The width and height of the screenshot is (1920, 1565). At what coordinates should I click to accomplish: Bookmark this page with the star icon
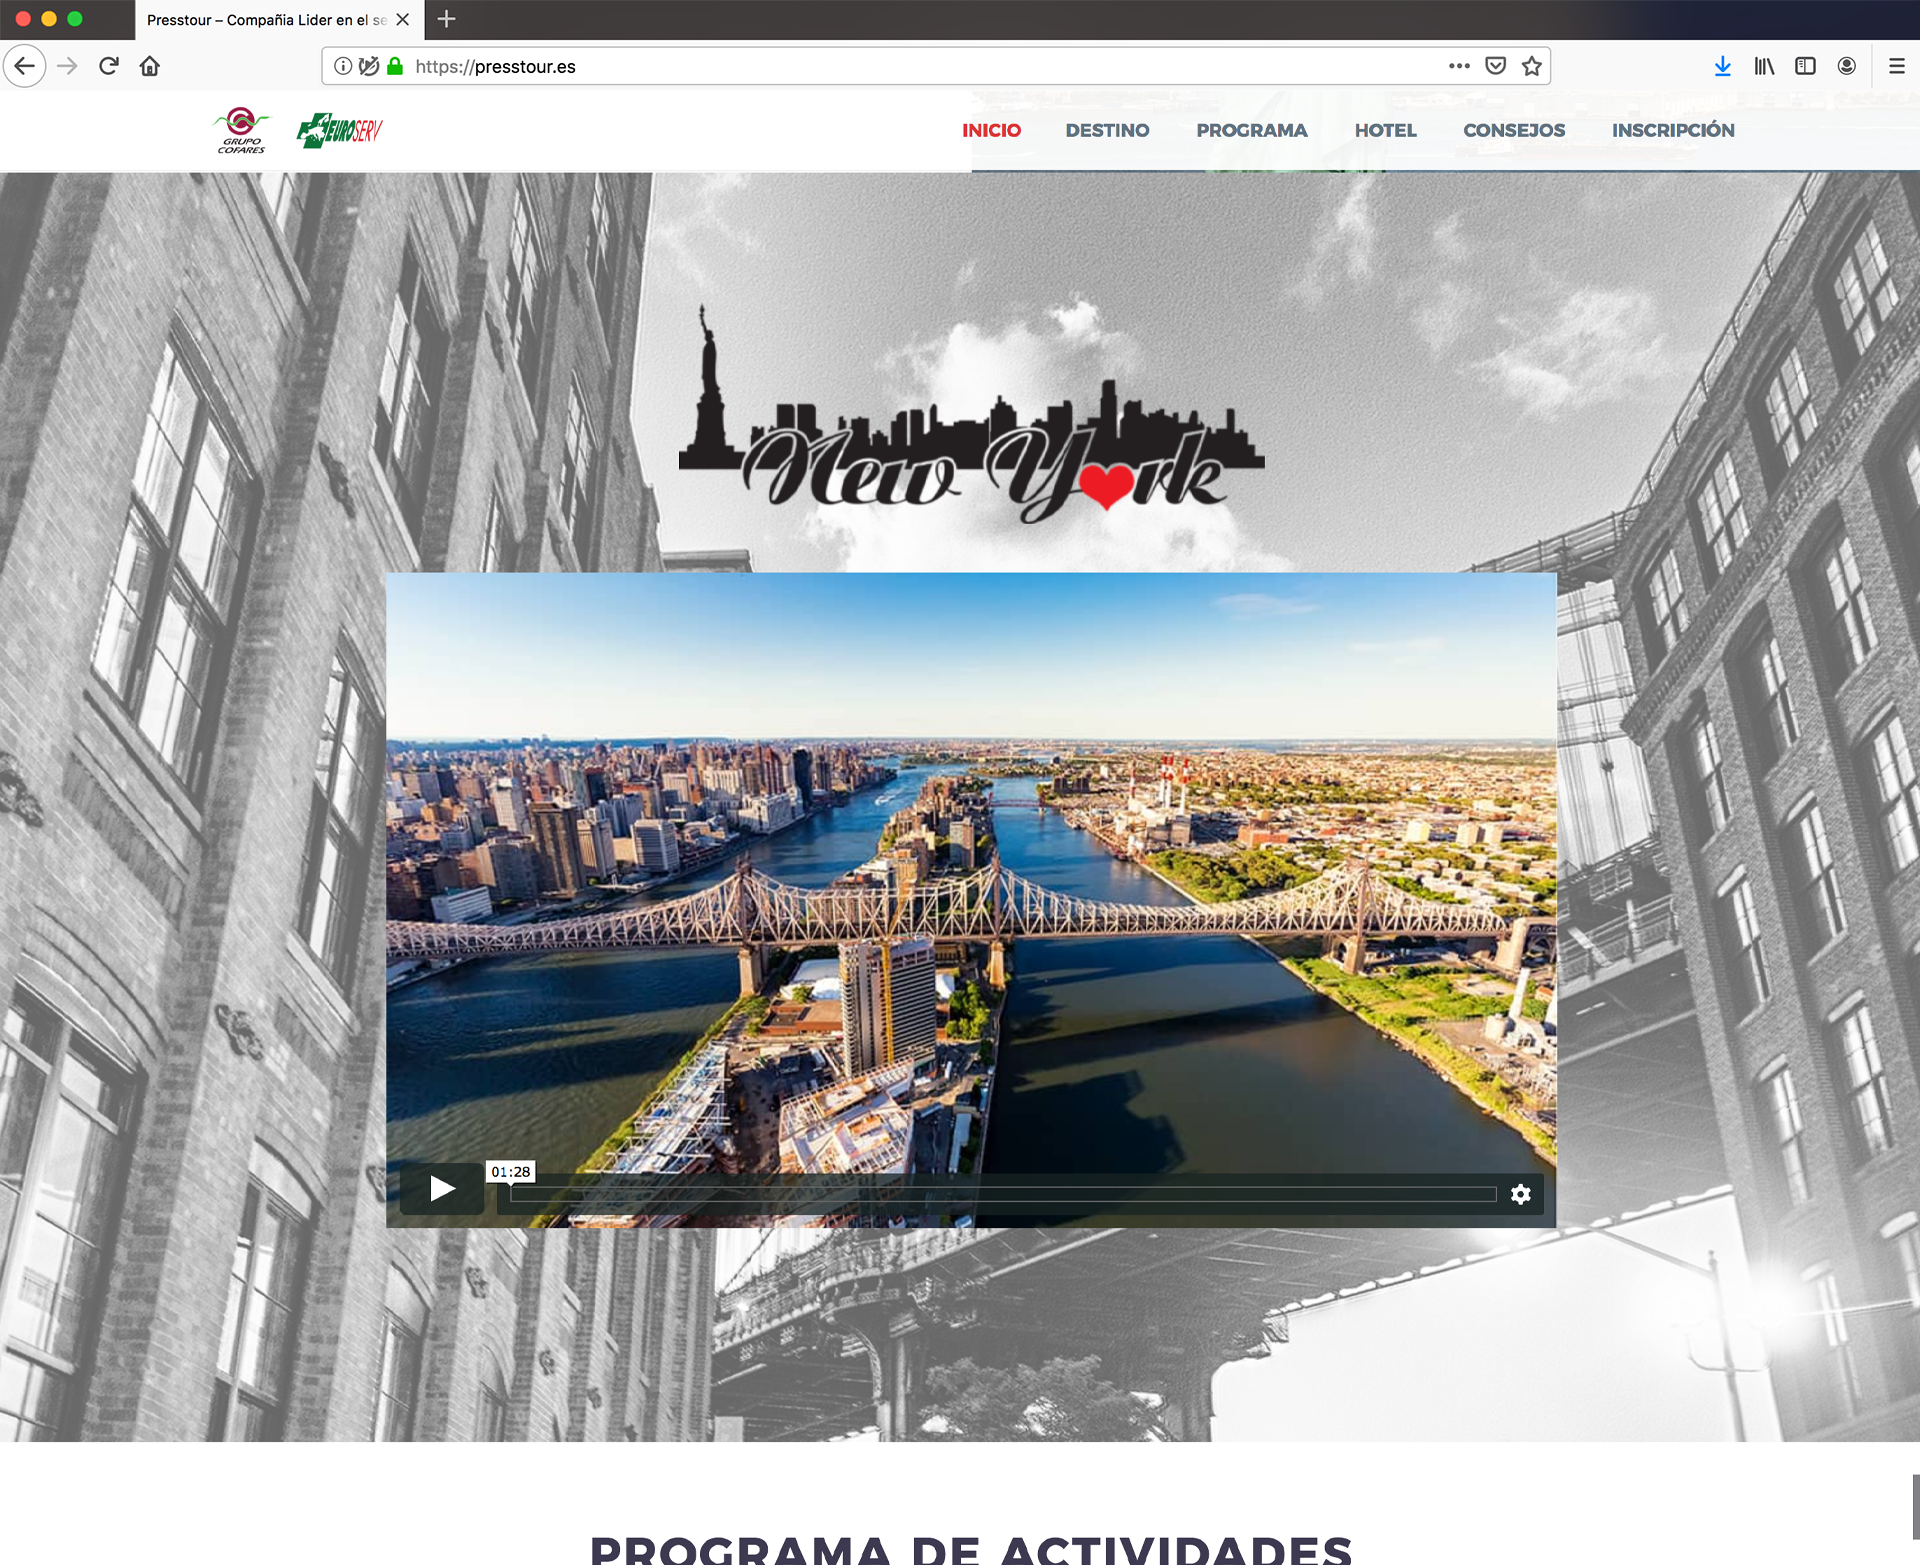1531,66
